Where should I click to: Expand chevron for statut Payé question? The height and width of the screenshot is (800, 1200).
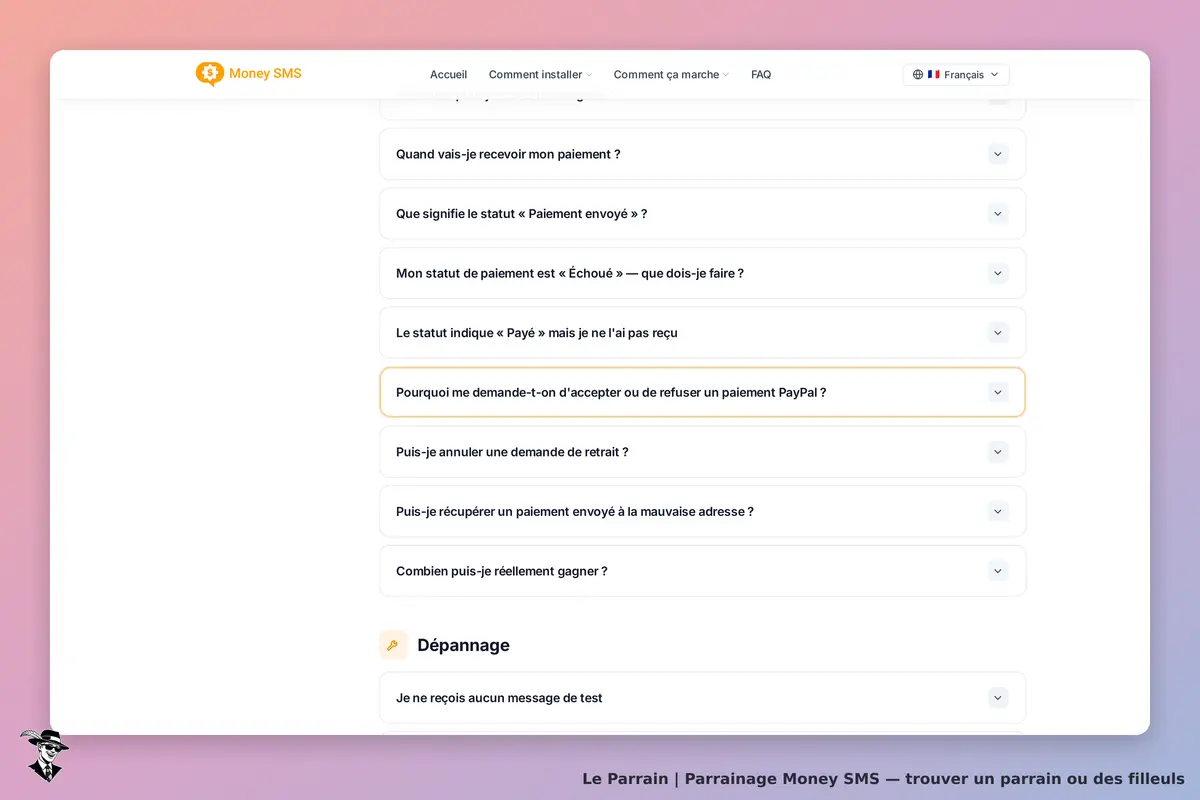click(998, 333)
